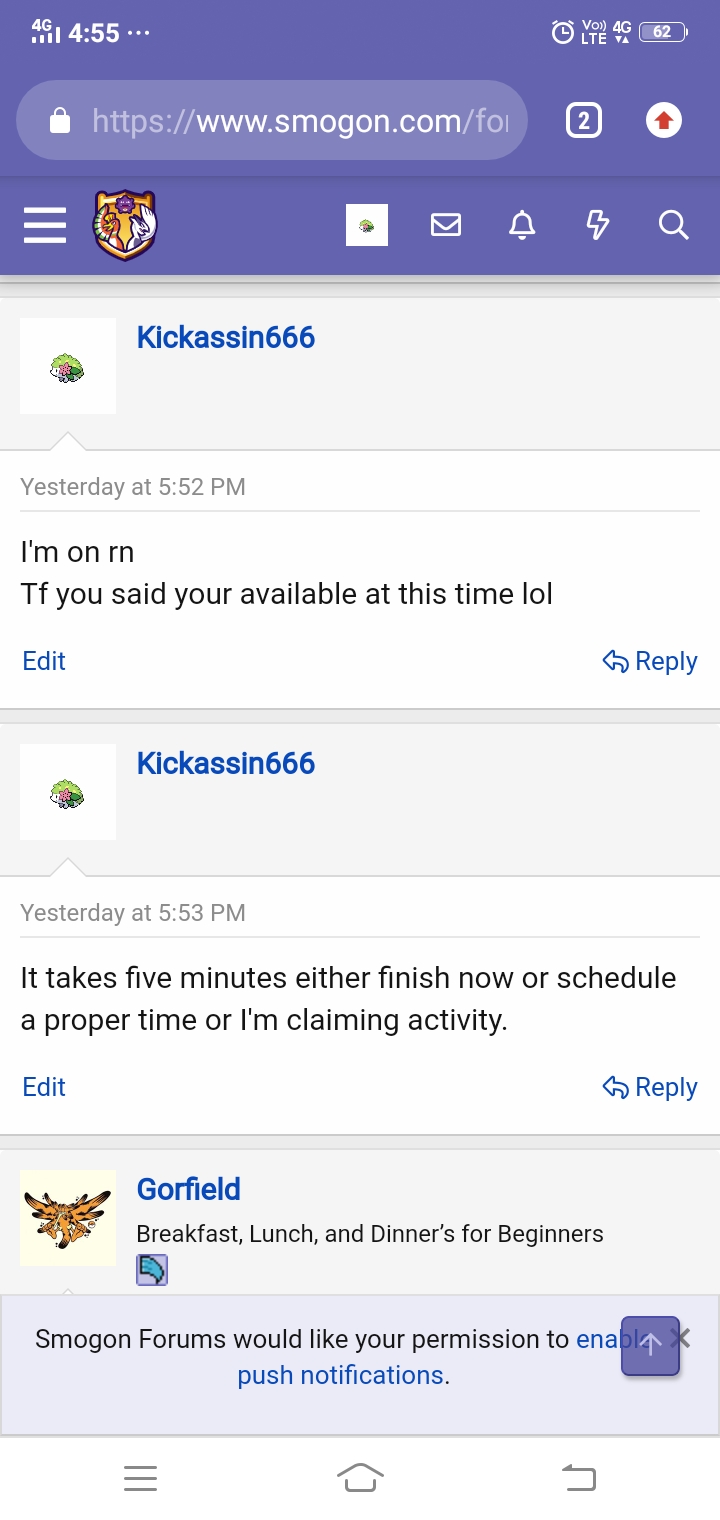Reply to the 5:53 PM post
720x1520 pixels.
tap(650, 1087)
